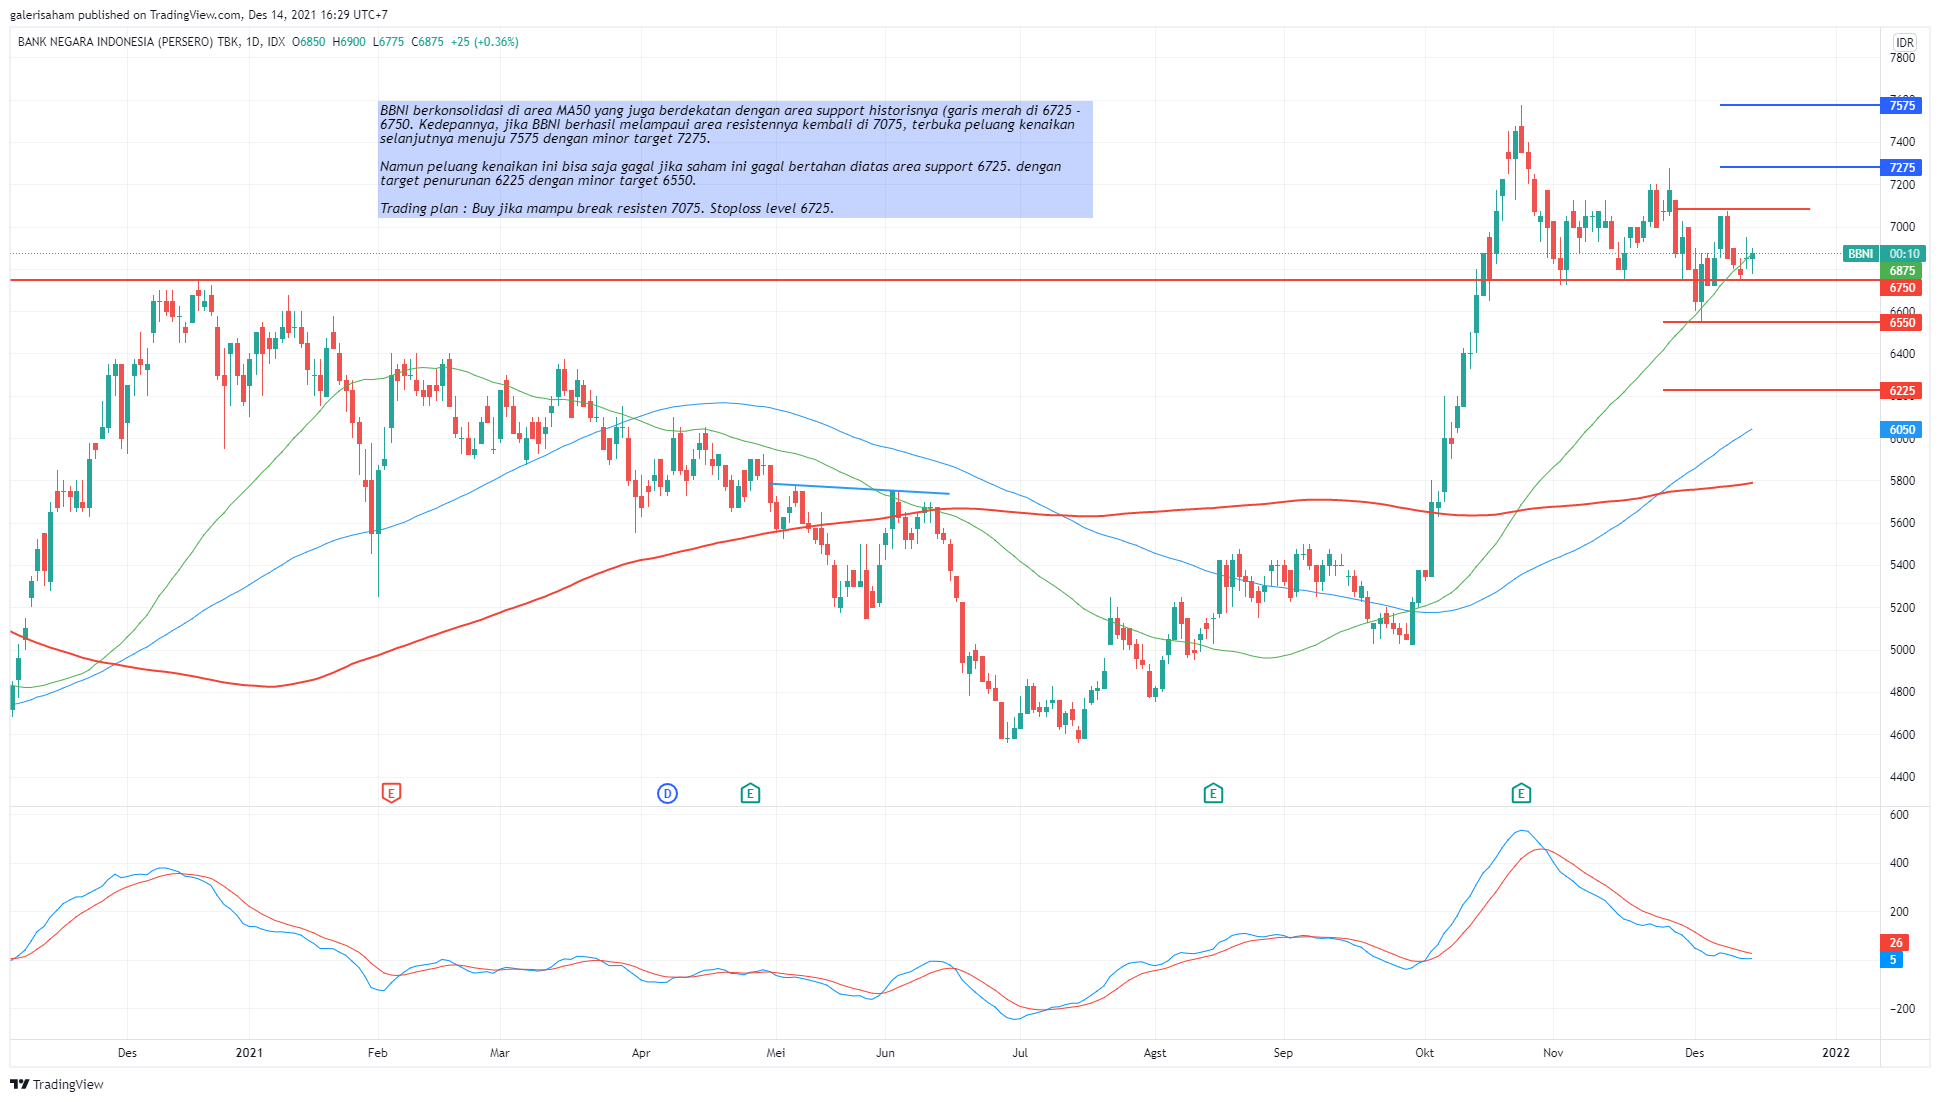The image size is (1940, 1102).
Task: Click the +25 (+0.36%) change value
Action: coord(484,42)
